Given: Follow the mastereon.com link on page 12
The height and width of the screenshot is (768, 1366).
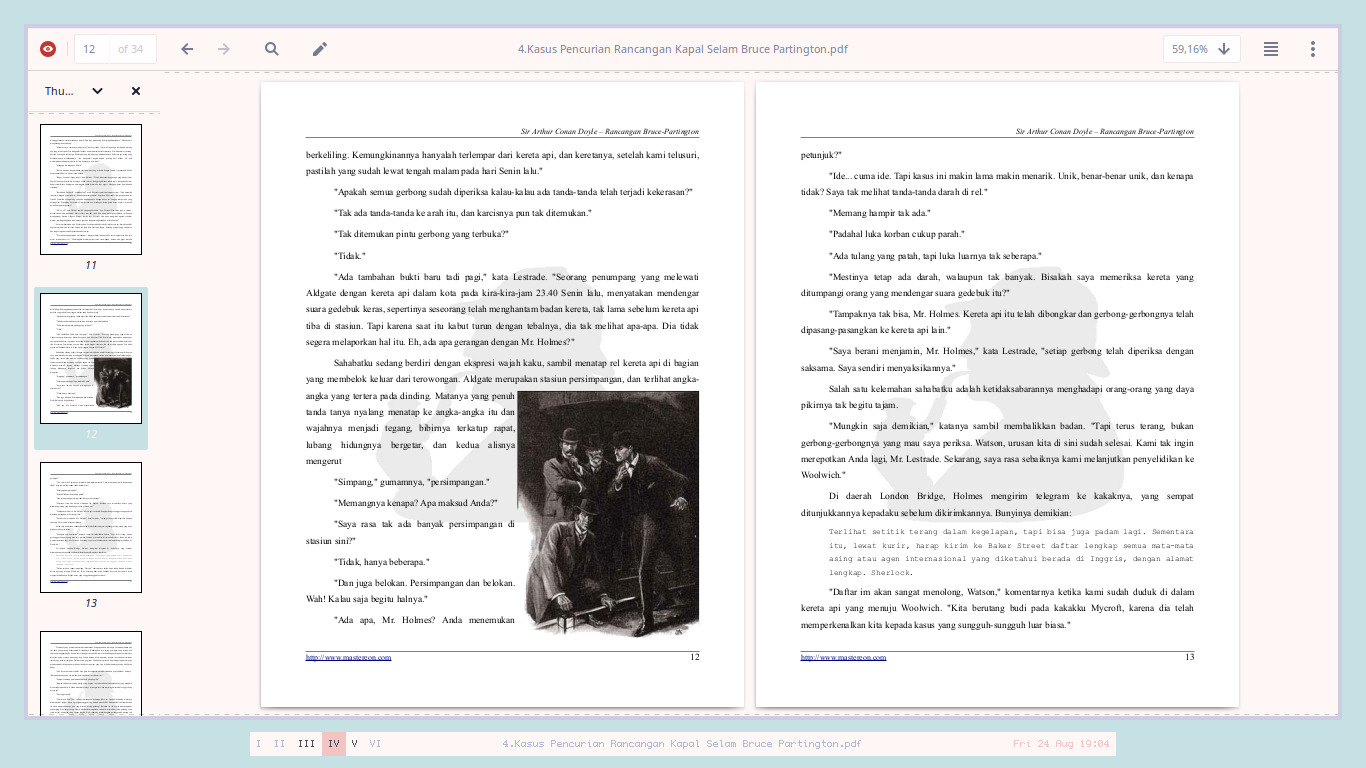Looking at the screenshot, I should (x=348, y=657).
